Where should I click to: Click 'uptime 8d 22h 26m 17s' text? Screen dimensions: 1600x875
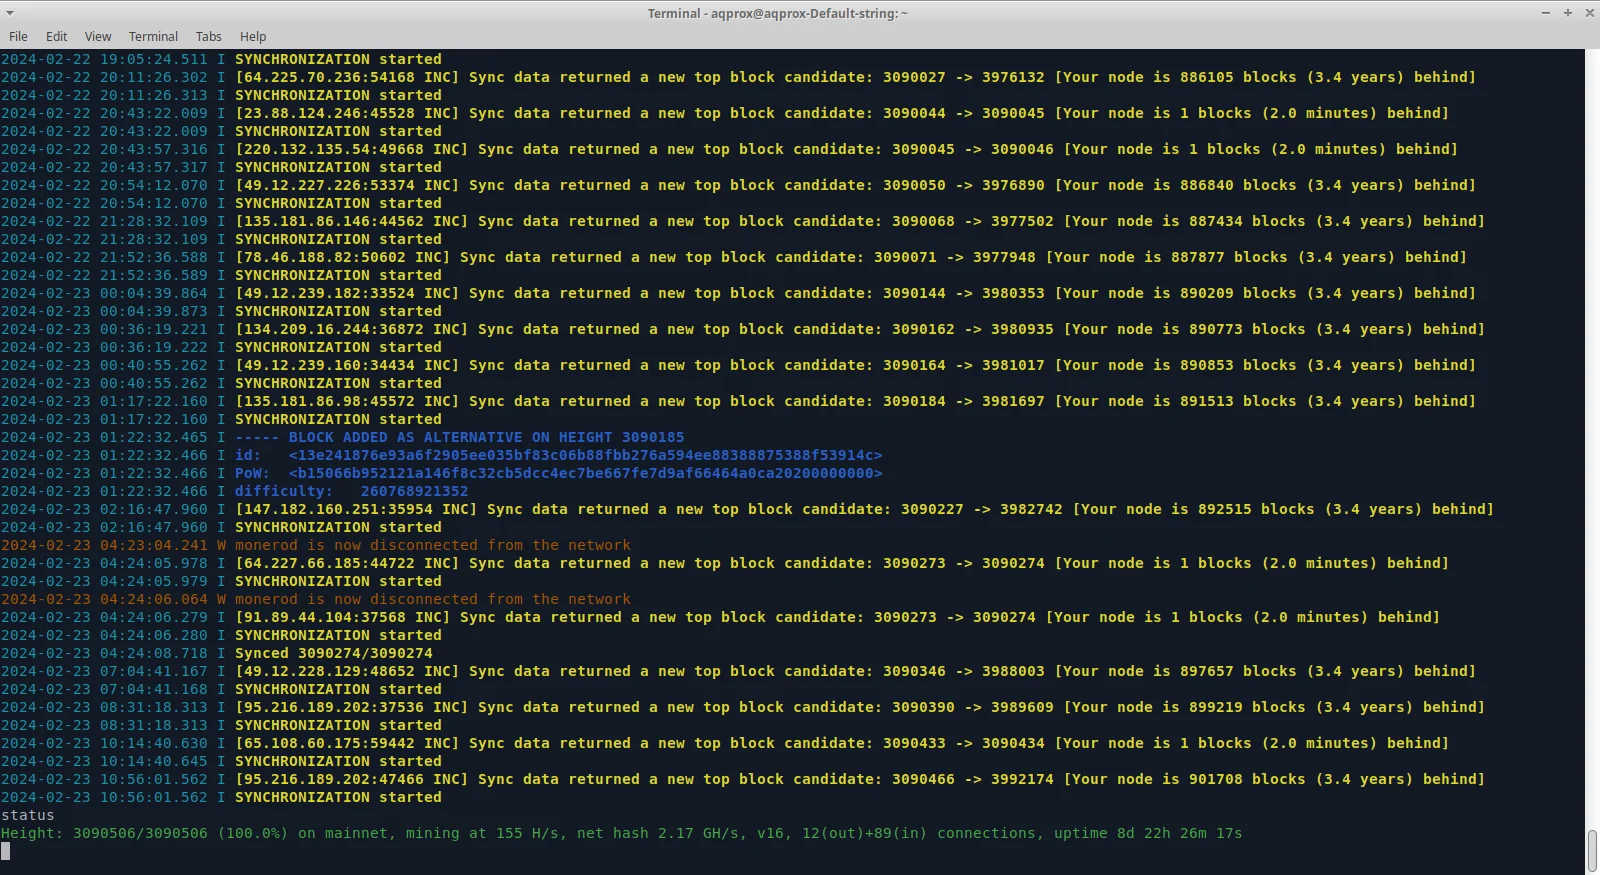pyautogui.click(x=1148, y=833)
